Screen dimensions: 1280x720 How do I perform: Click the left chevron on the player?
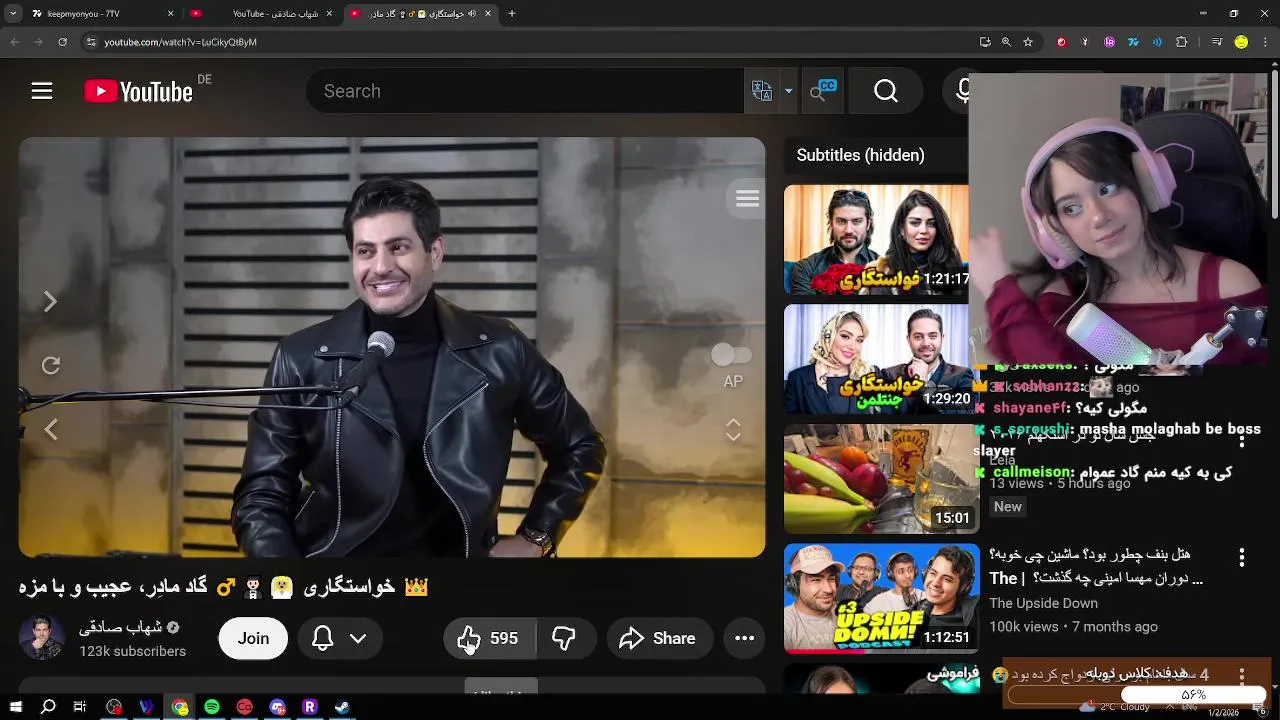50,429
